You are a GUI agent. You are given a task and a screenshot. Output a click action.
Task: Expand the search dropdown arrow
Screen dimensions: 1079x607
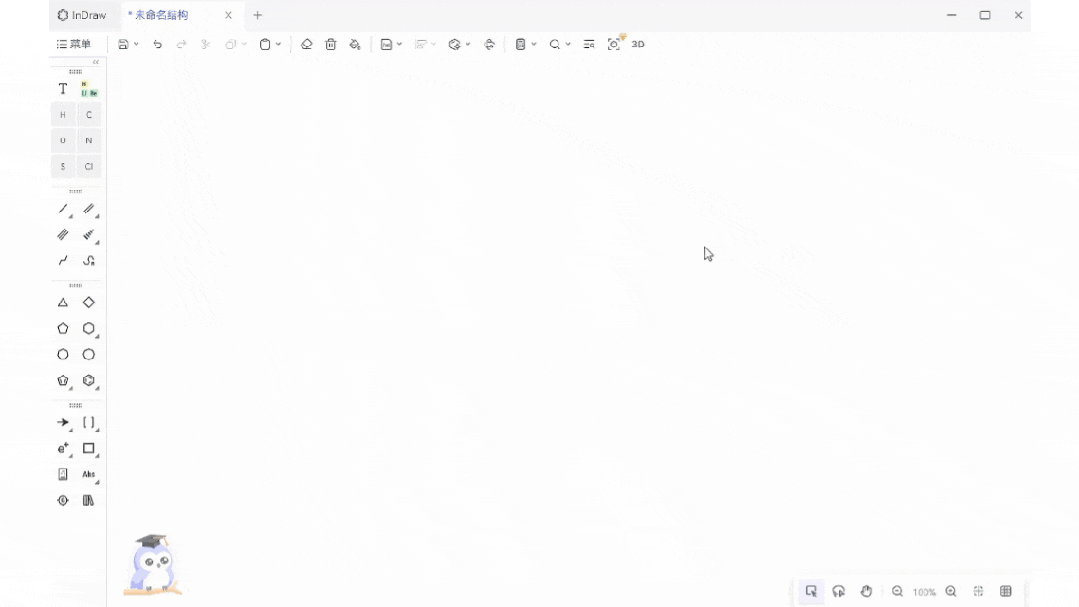568,44
